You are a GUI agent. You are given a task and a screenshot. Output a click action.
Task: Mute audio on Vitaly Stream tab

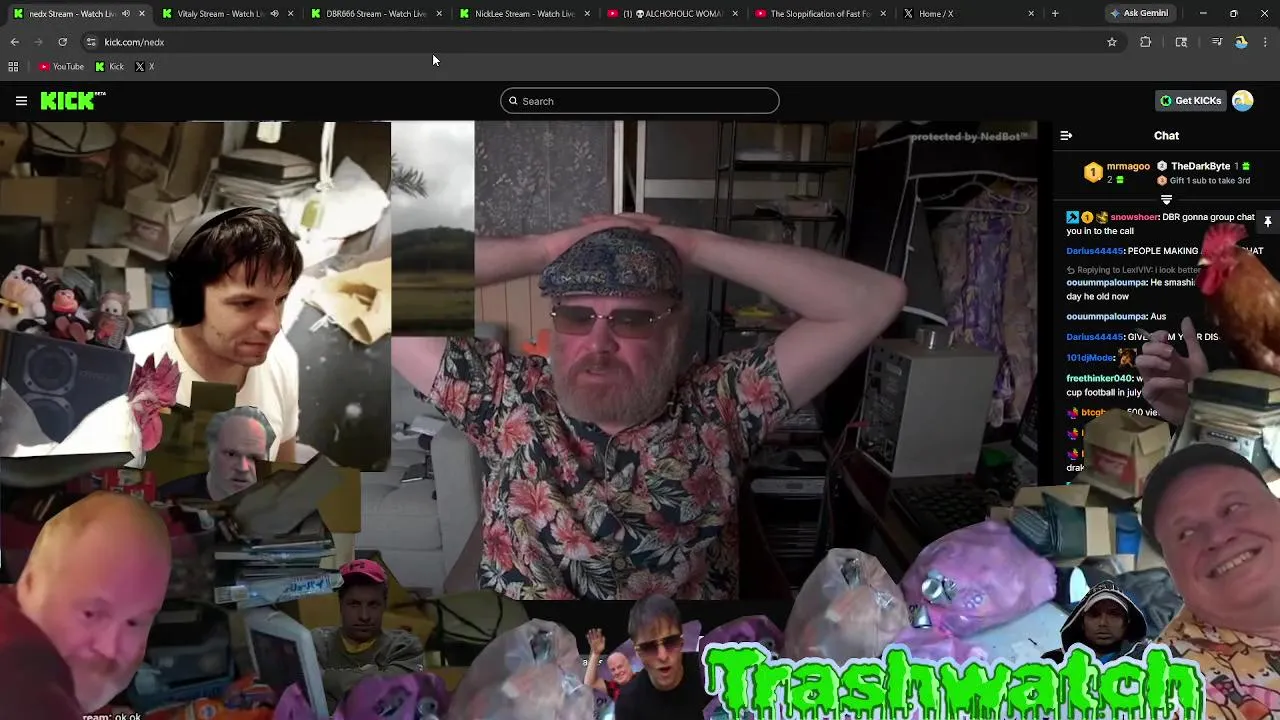274,14
